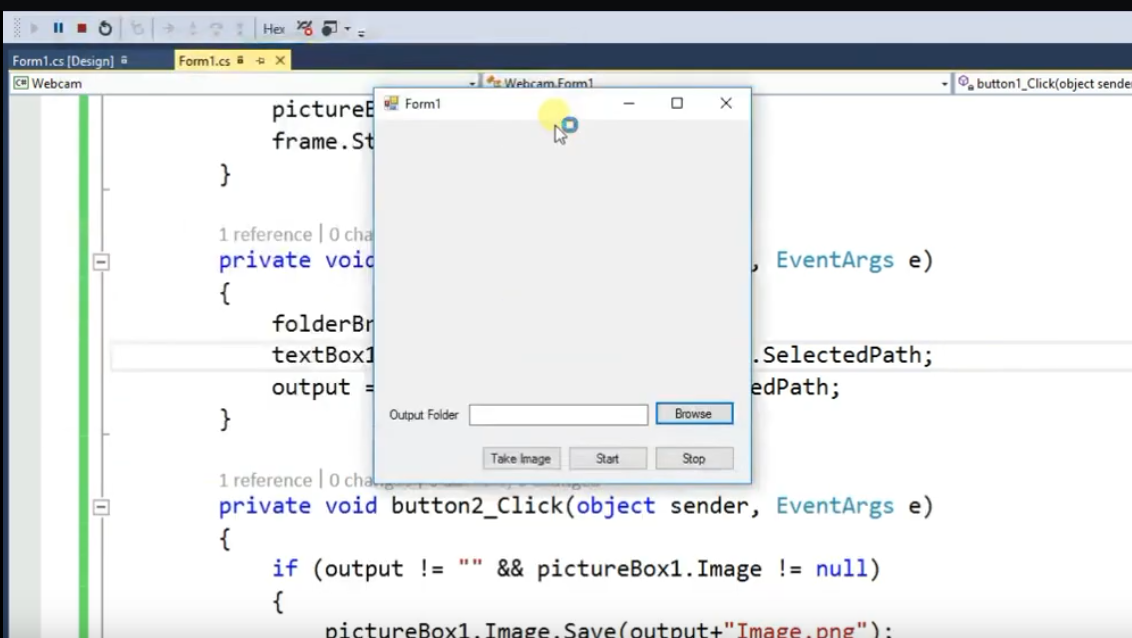This screenshot has height=638, width=1132.
Task: Click the Take Image button
Action: (x=521, y=458)
